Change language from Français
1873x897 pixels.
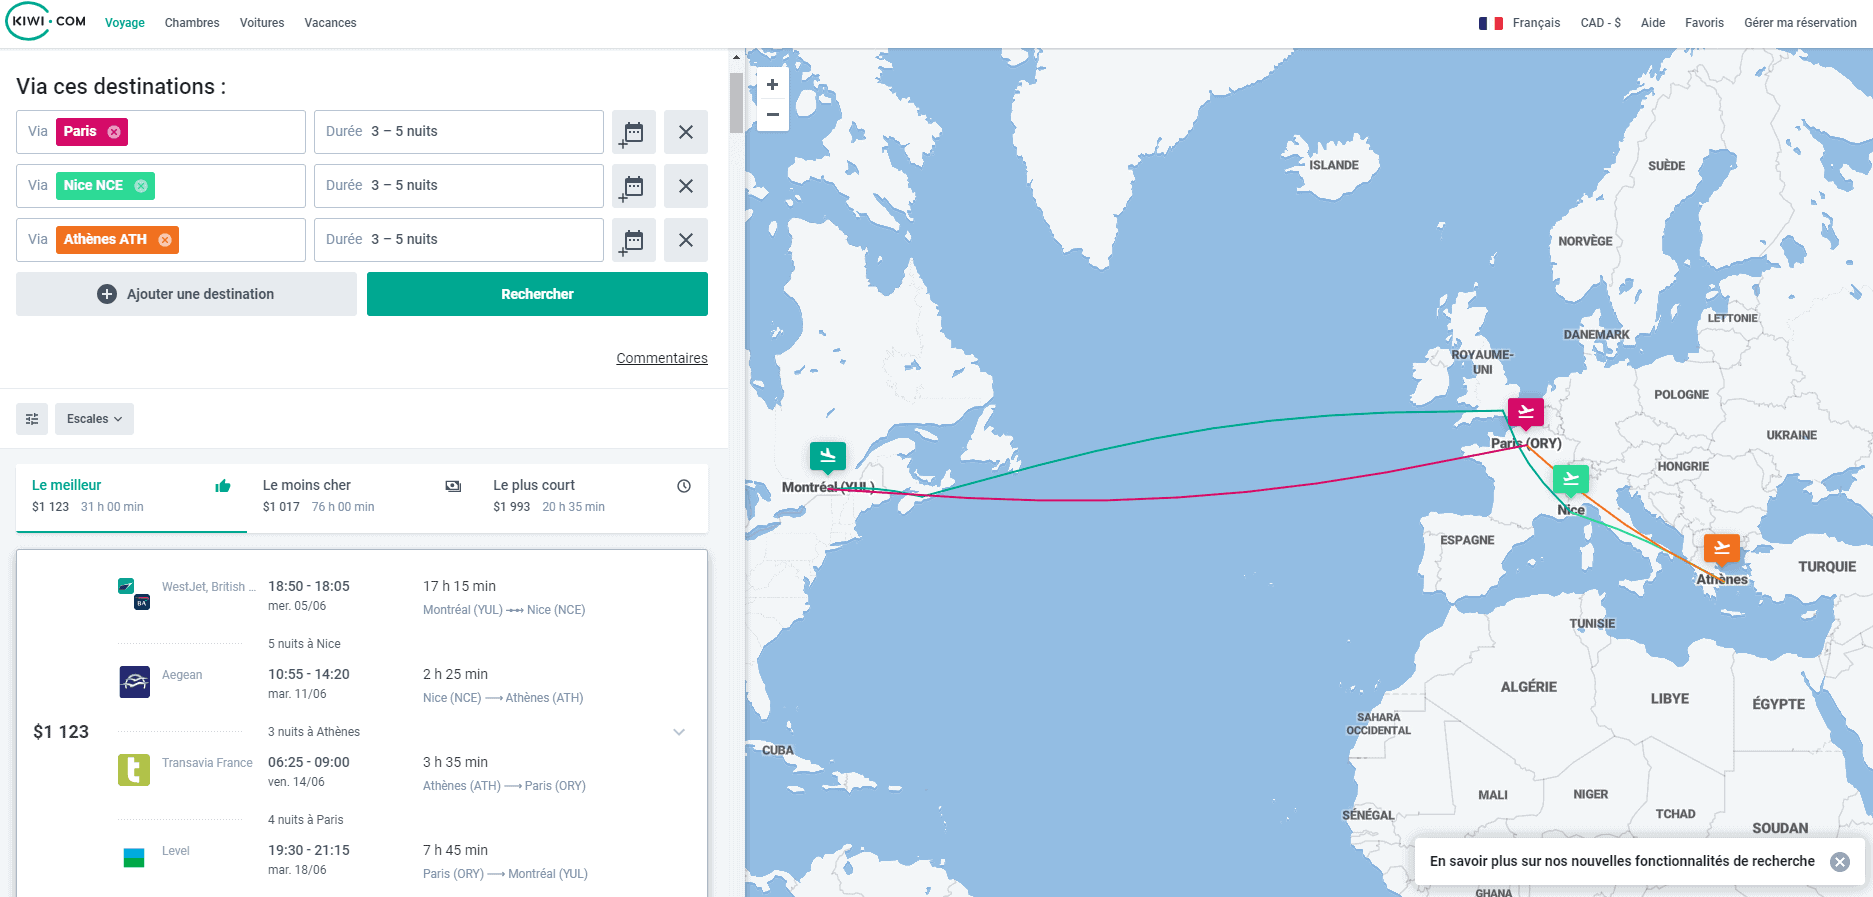pos(1520,23)
